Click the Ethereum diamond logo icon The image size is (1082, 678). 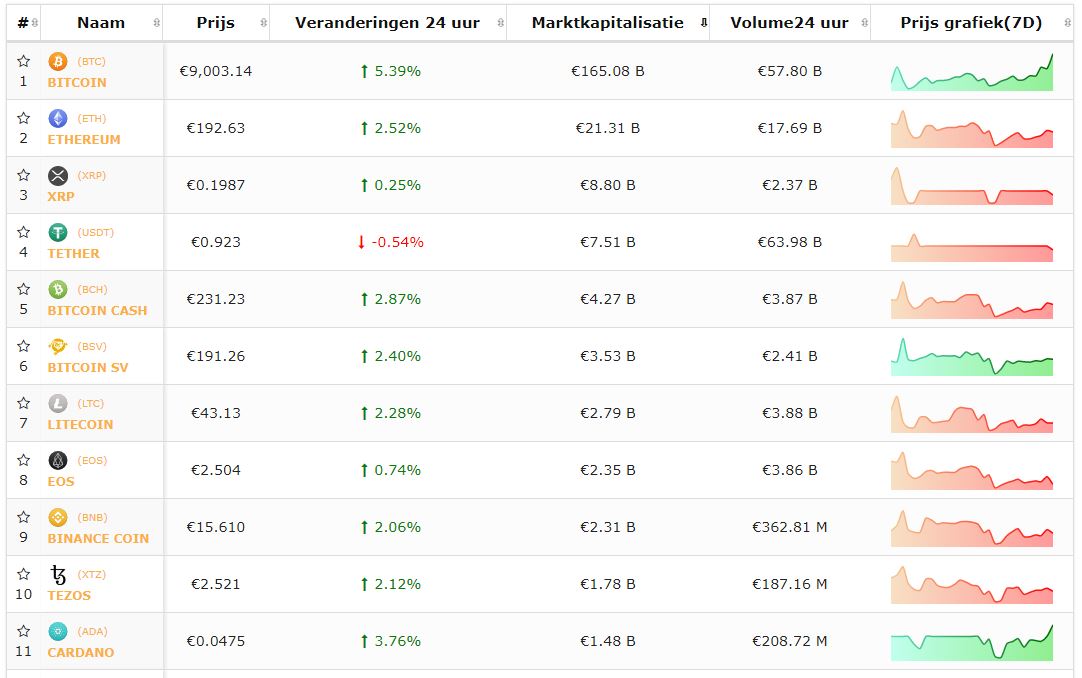click(58, 118)
